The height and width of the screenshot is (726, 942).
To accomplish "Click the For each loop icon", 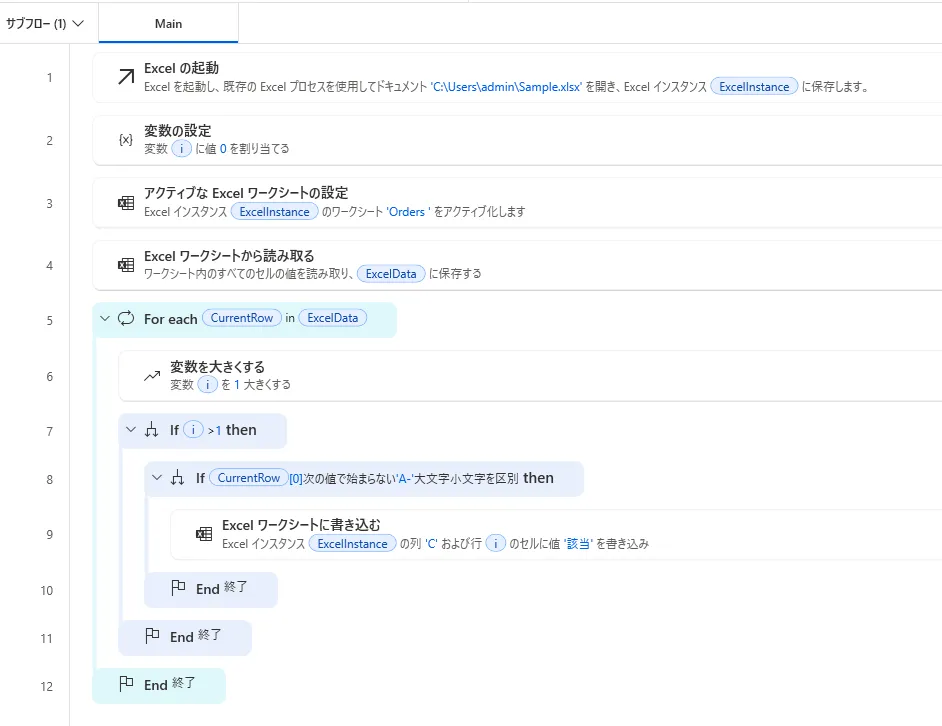I will click(x=126, y=319).
